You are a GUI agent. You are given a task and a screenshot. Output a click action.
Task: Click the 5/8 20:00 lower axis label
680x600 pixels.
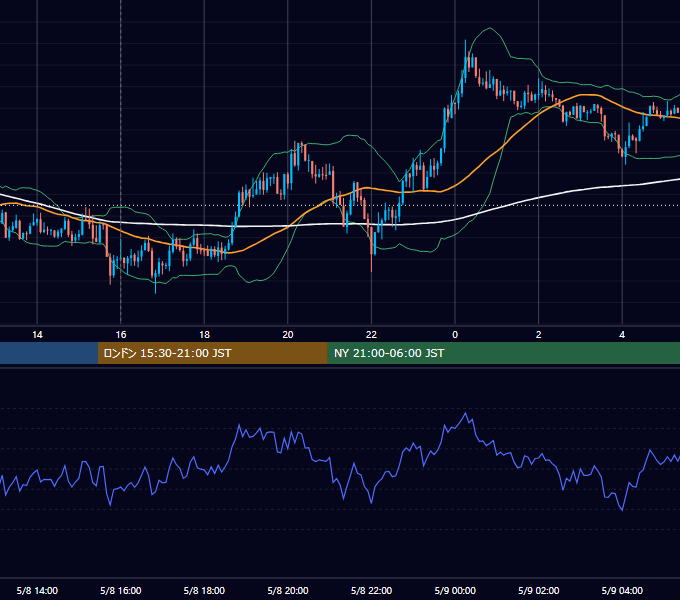coord(288,590)
